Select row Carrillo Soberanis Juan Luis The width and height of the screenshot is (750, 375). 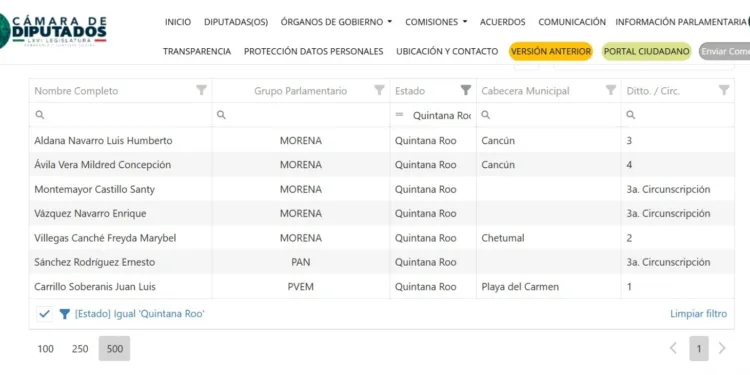(x=382, y=287)
